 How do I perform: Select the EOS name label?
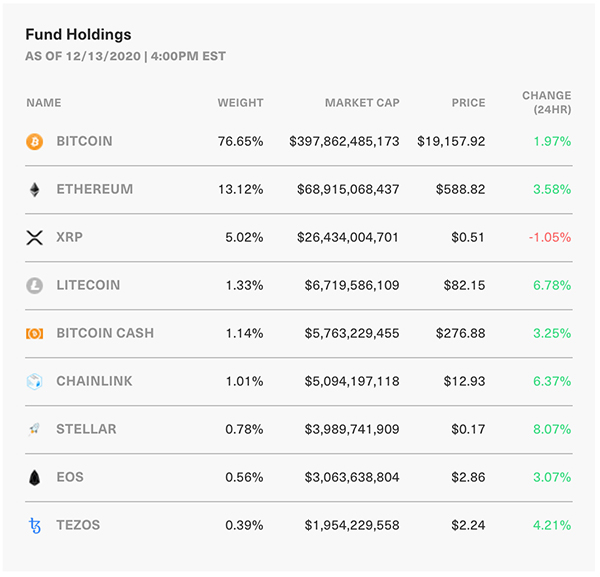coord(70,477)
